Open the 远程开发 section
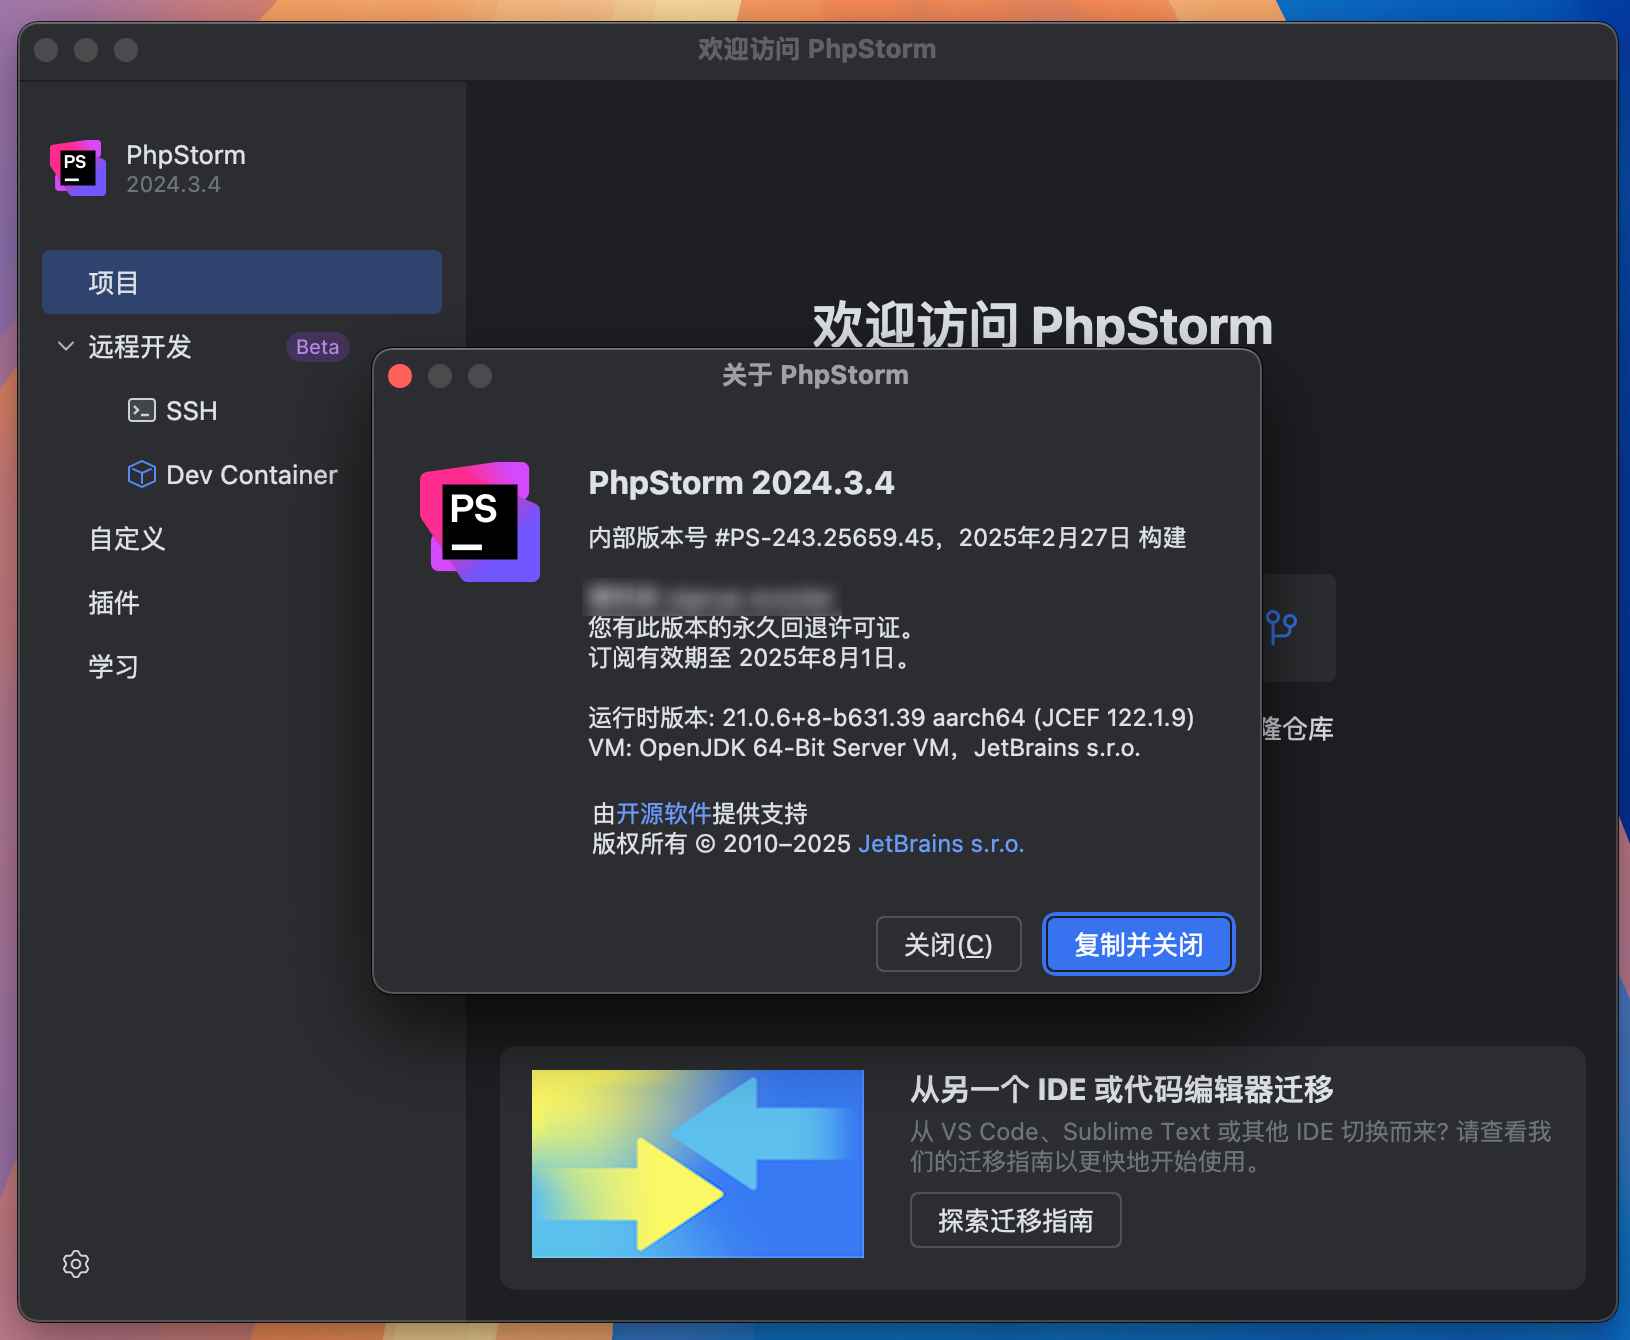The height and width of the screenshot is (1340, 1630). tap(140, 347)
